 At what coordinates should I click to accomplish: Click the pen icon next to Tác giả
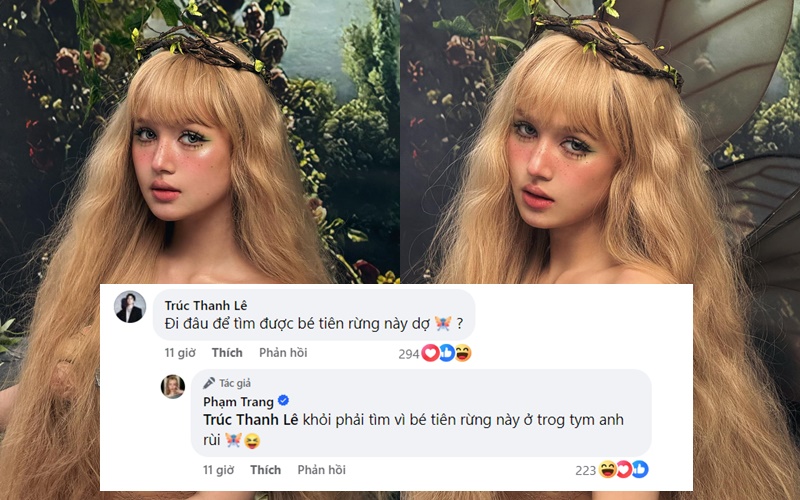209,383
